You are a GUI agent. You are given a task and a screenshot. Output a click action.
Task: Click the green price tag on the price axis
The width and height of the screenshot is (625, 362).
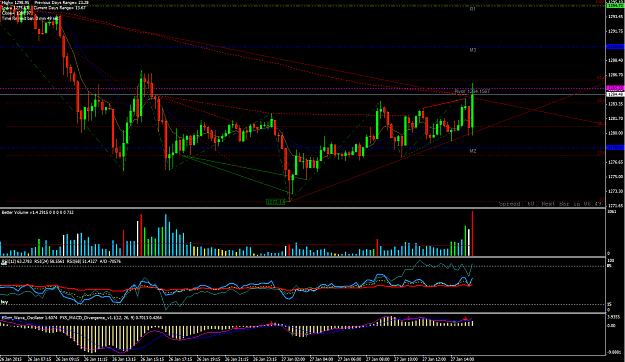pos(615,5)
